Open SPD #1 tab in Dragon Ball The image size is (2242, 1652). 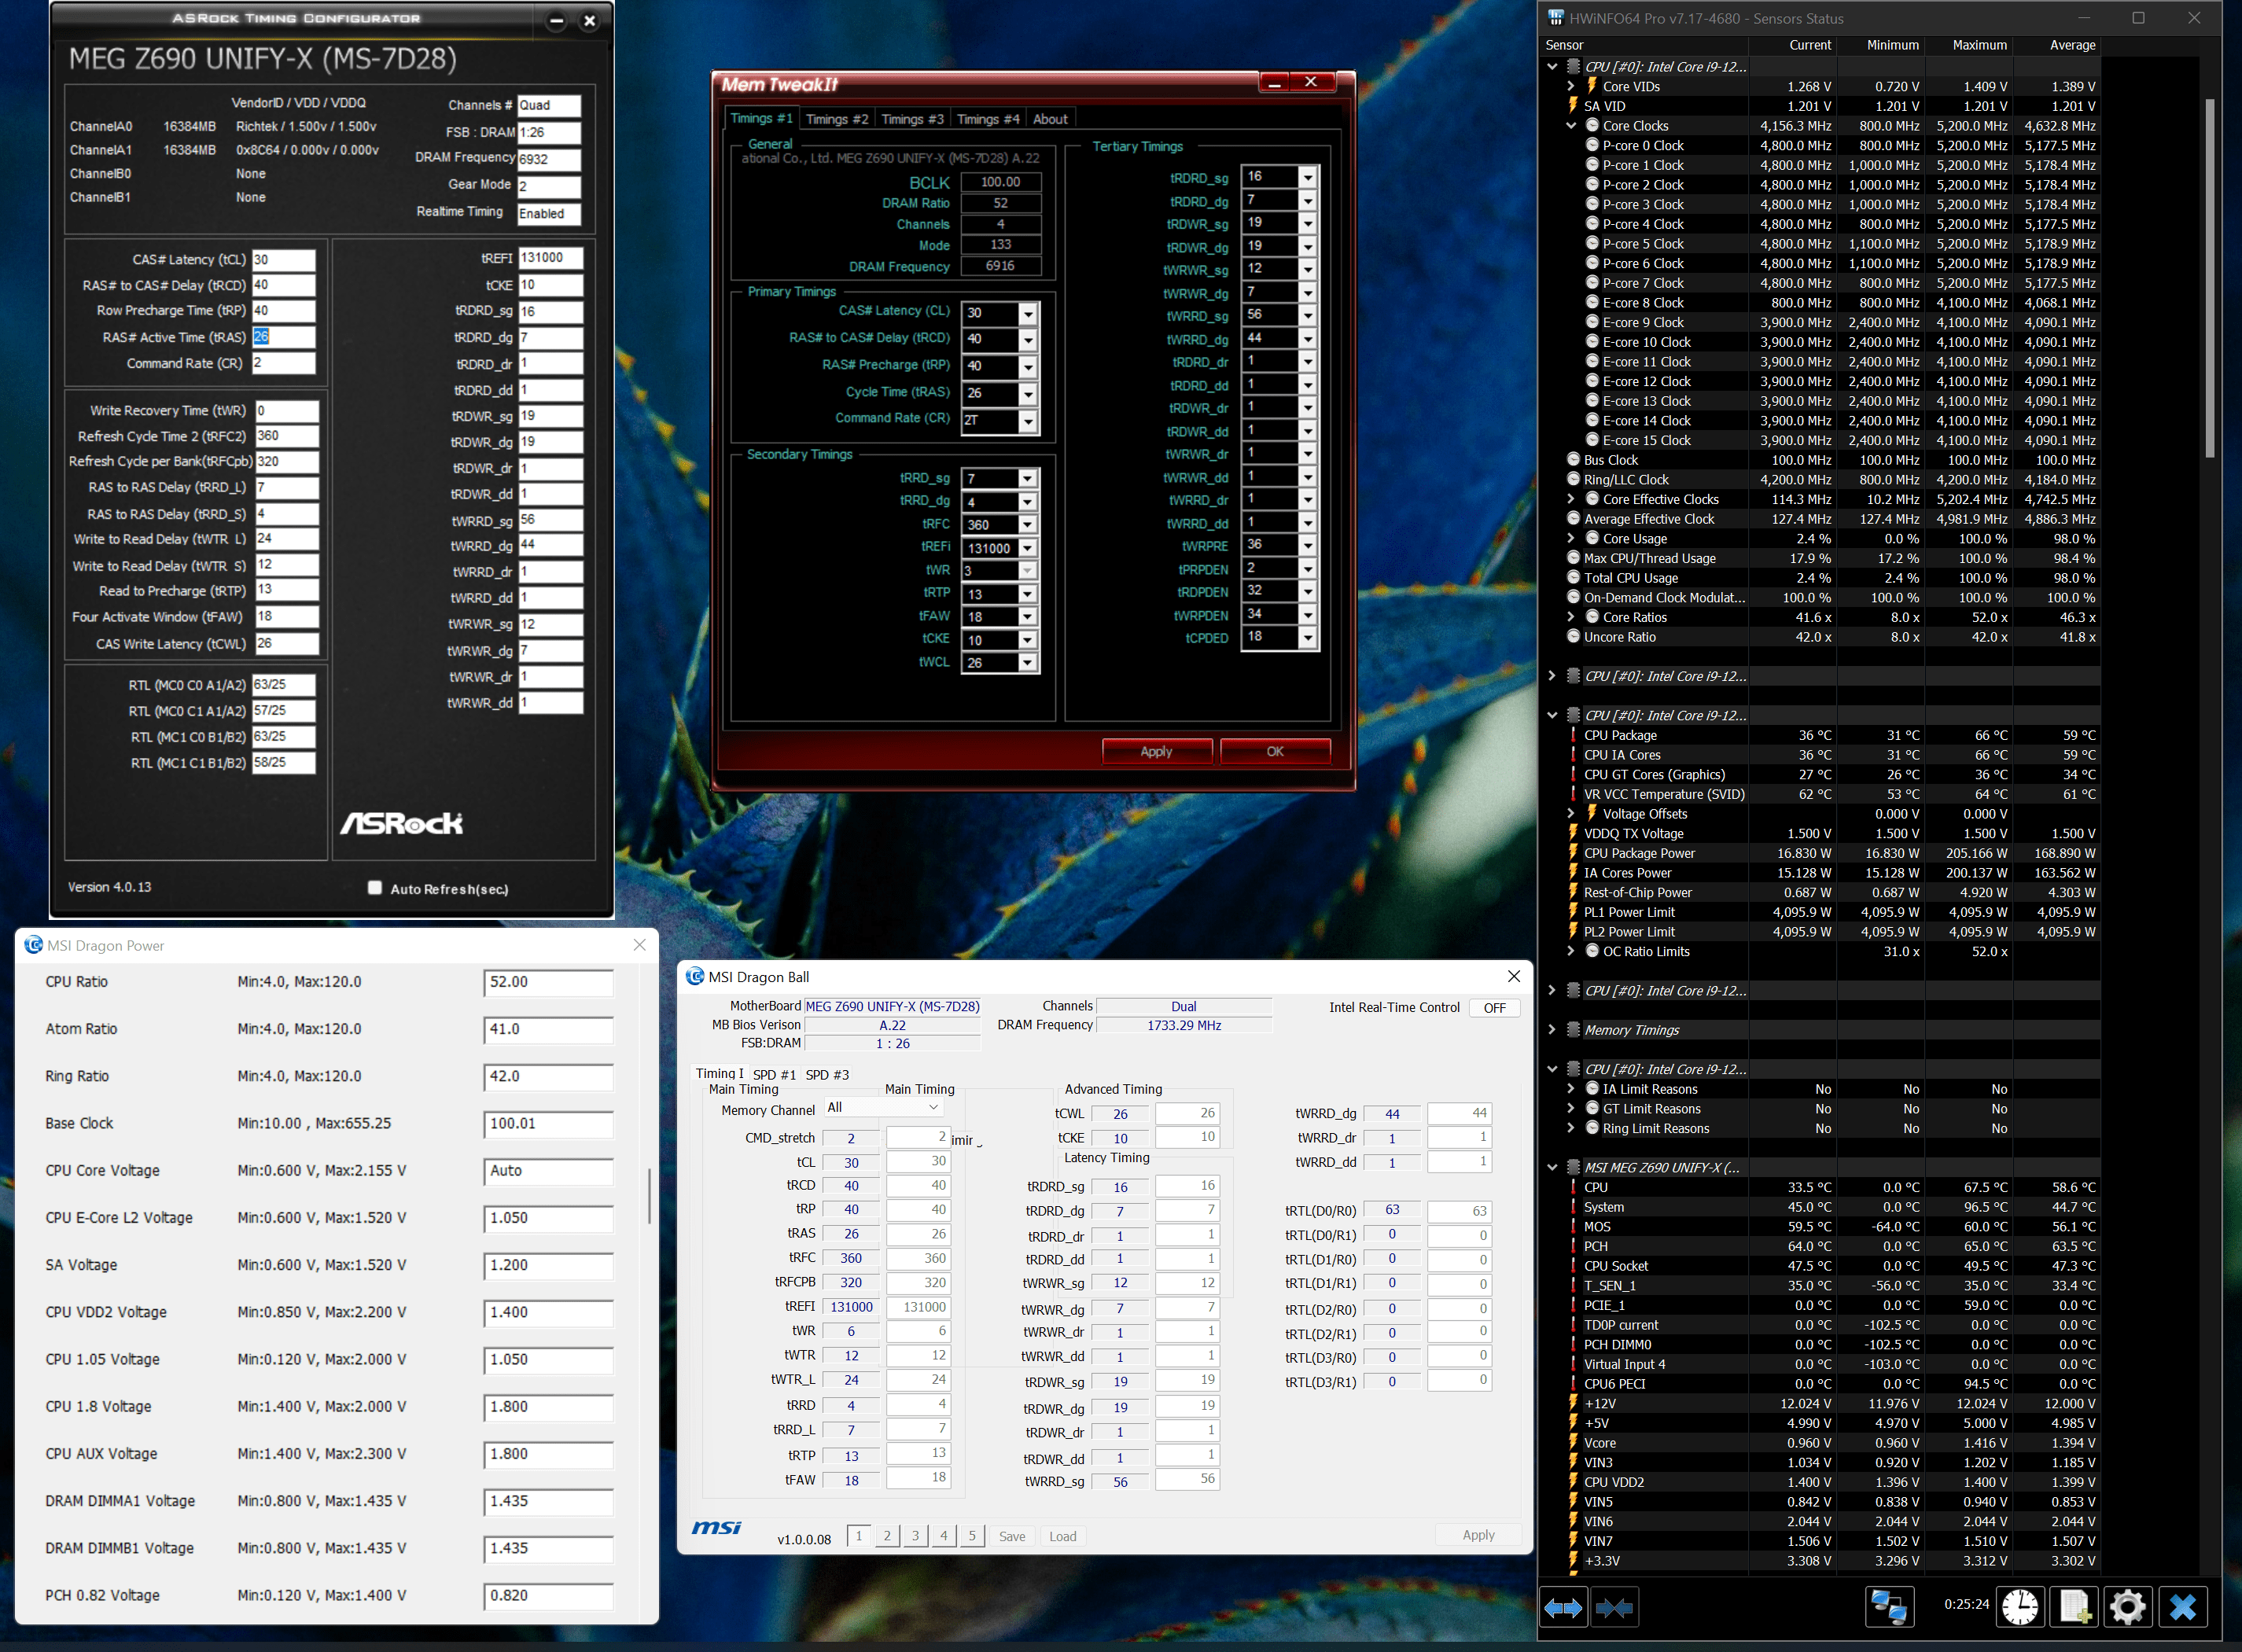(774, 1075)
